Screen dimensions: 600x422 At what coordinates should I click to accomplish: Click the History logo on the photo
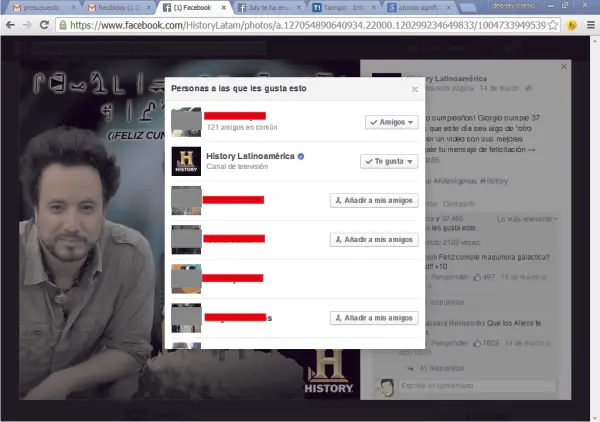click(x=329, y=371)
